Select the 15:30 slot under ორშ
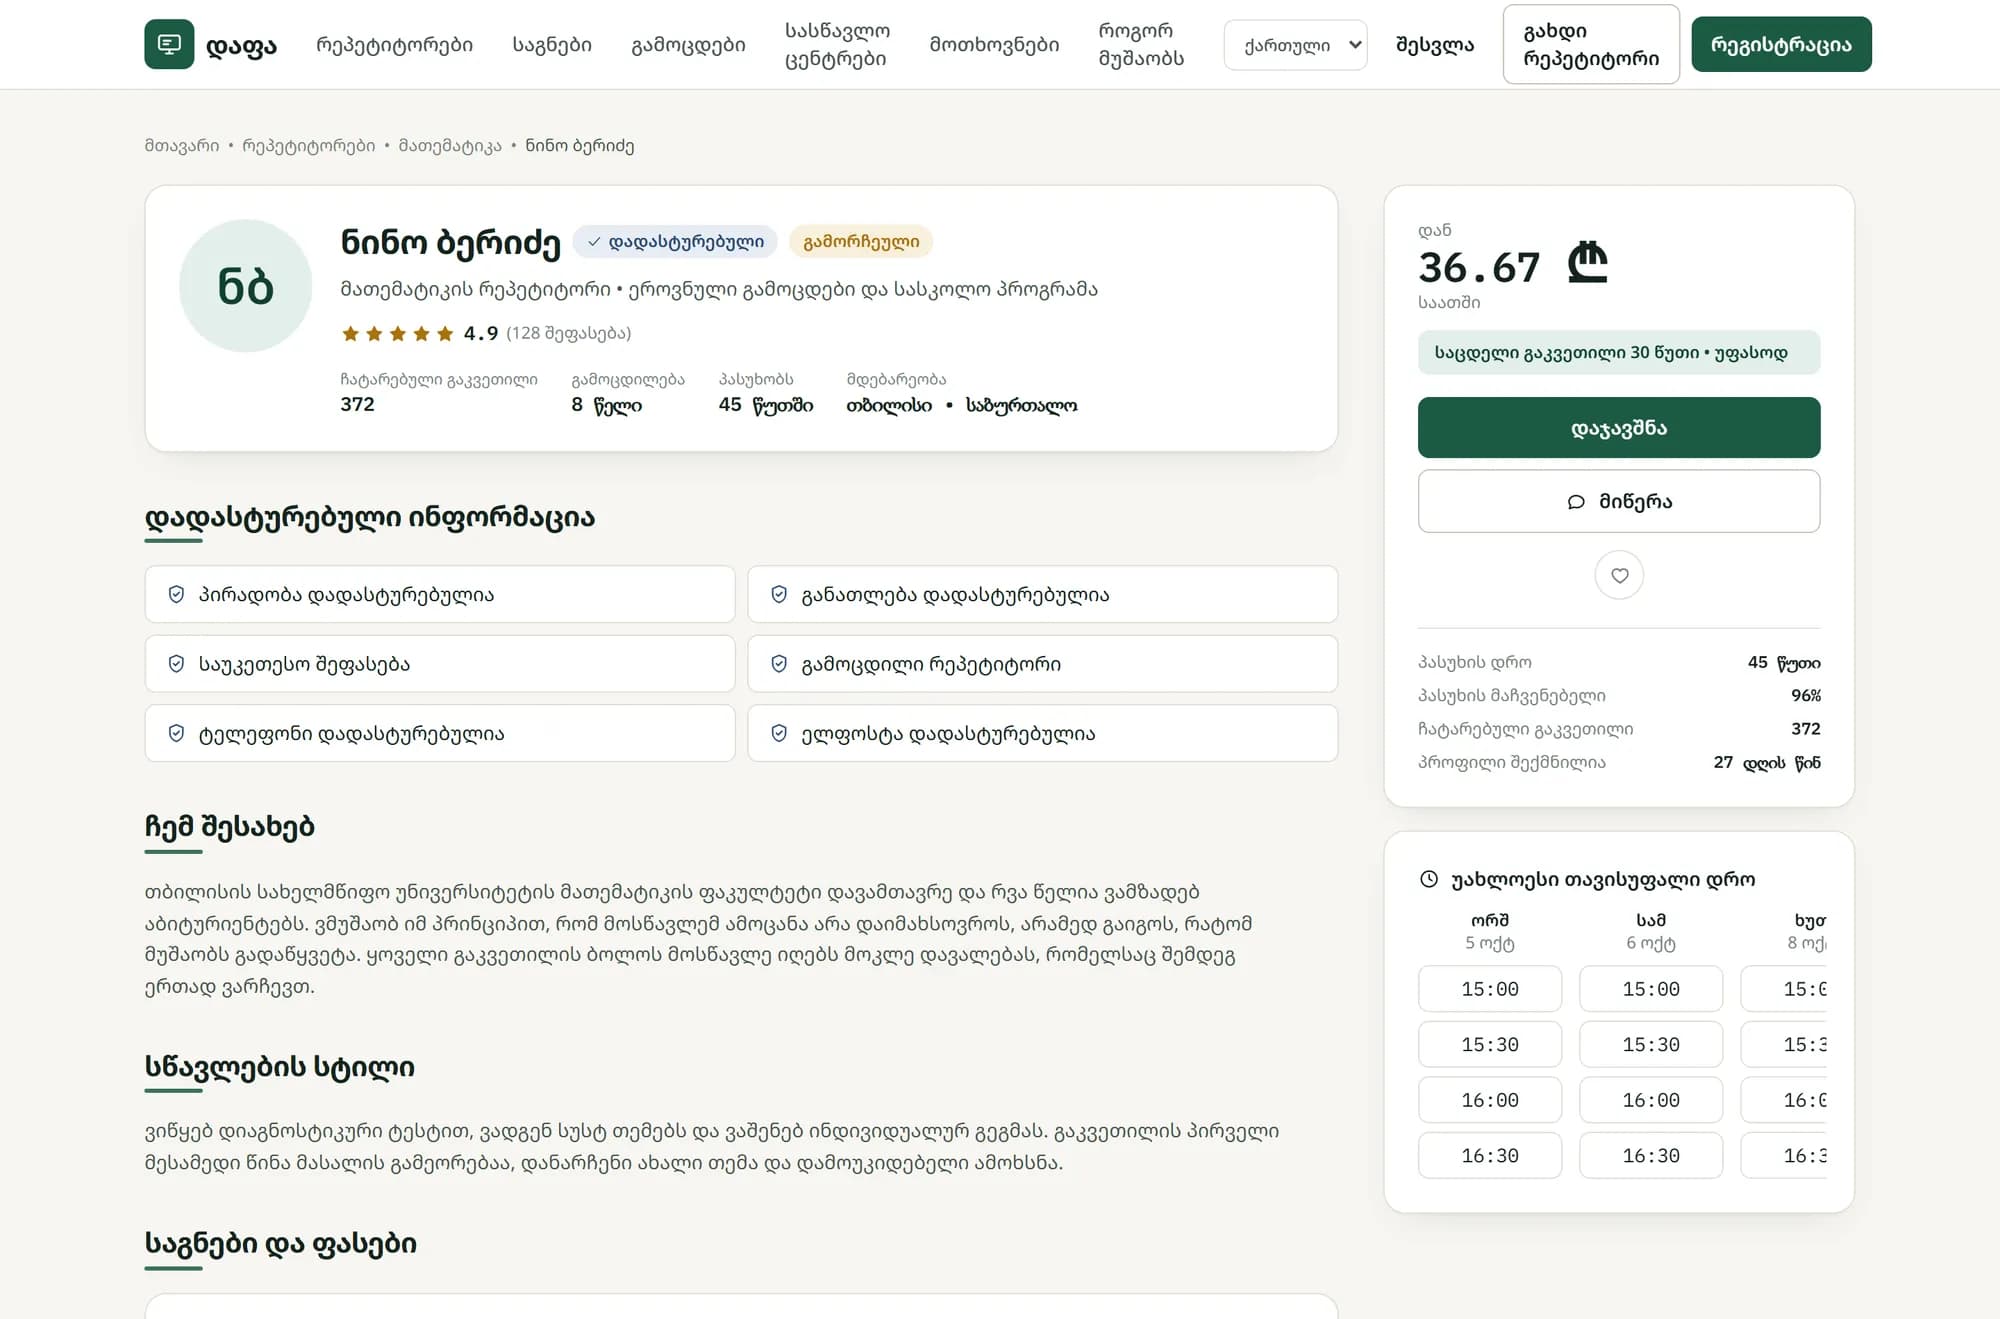Viewport: 2000px width, 1319px height. tap(1490, 1044)
